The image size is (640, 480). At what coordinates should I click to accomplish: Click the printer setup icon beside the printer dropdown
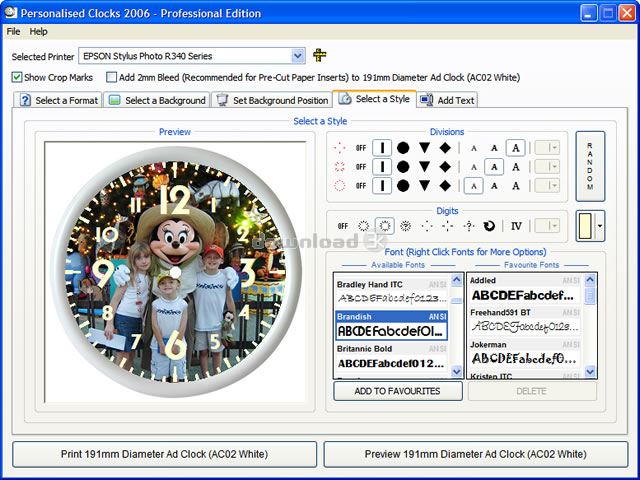click(x=320, y=56)
